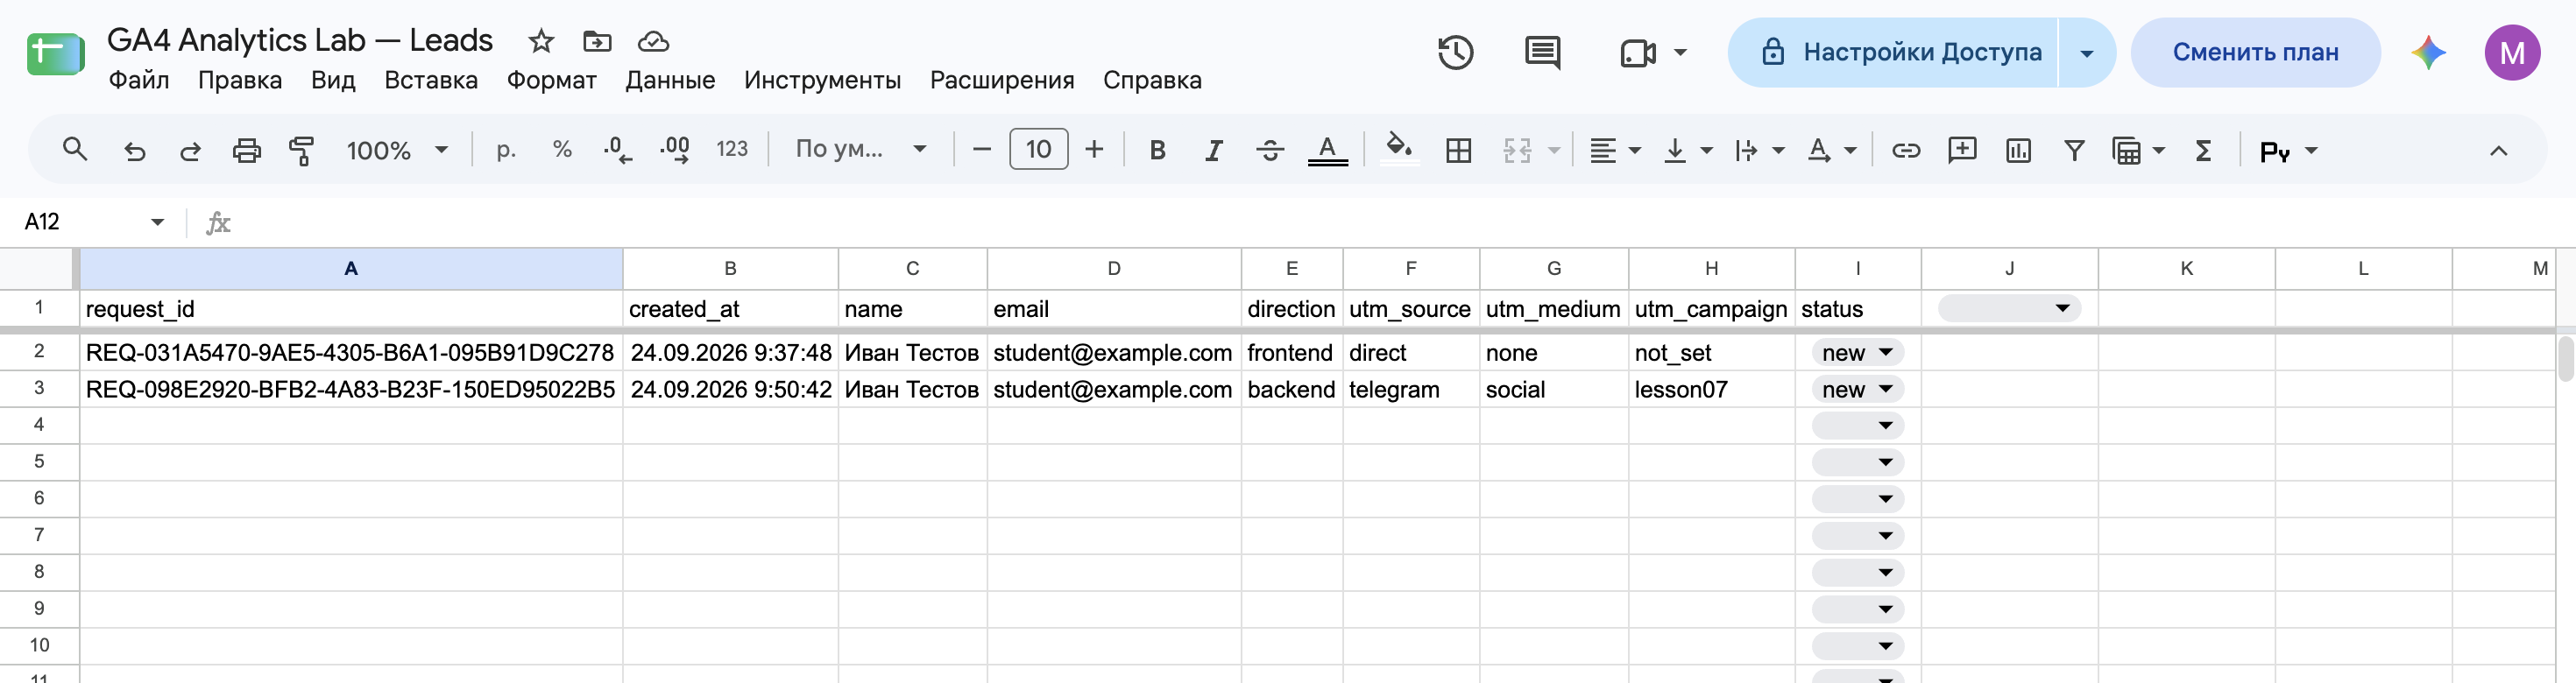
Task: Open the text color picker
Action: coord(1327,150)
